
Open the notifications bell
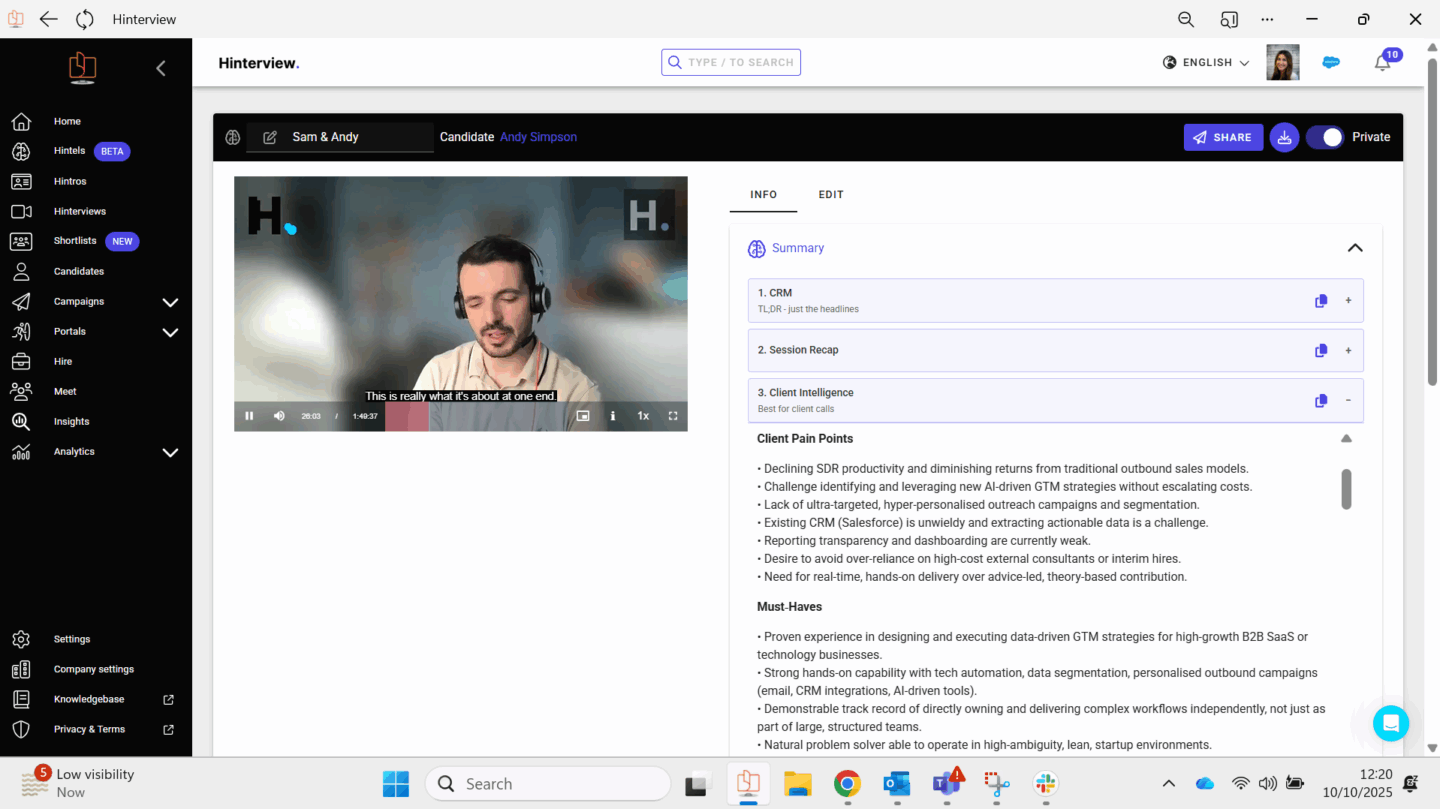coord(1382,63)
